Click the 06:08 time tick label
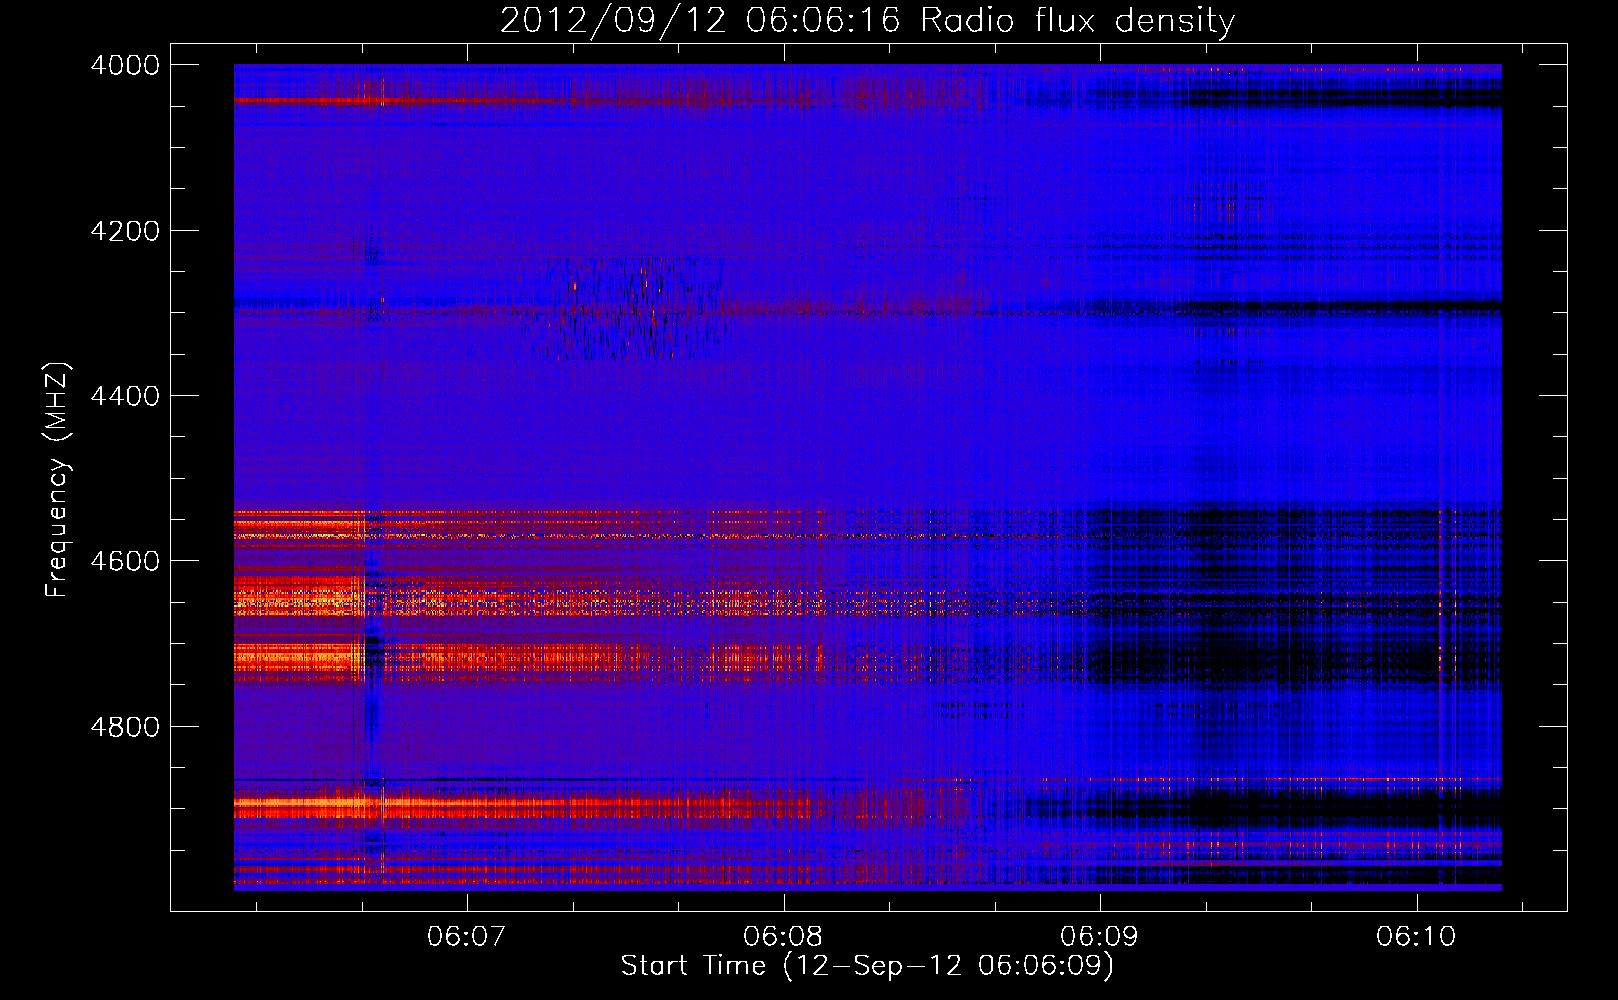This screenshot has height=1000, width=1618. [x=783, y=937]
